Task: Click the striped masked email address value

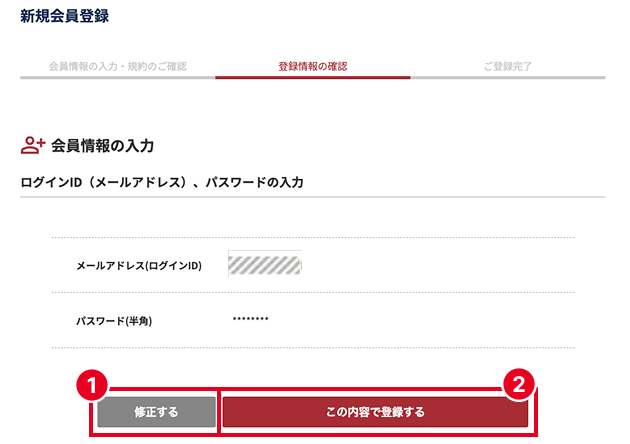Action: coord(265,264)
